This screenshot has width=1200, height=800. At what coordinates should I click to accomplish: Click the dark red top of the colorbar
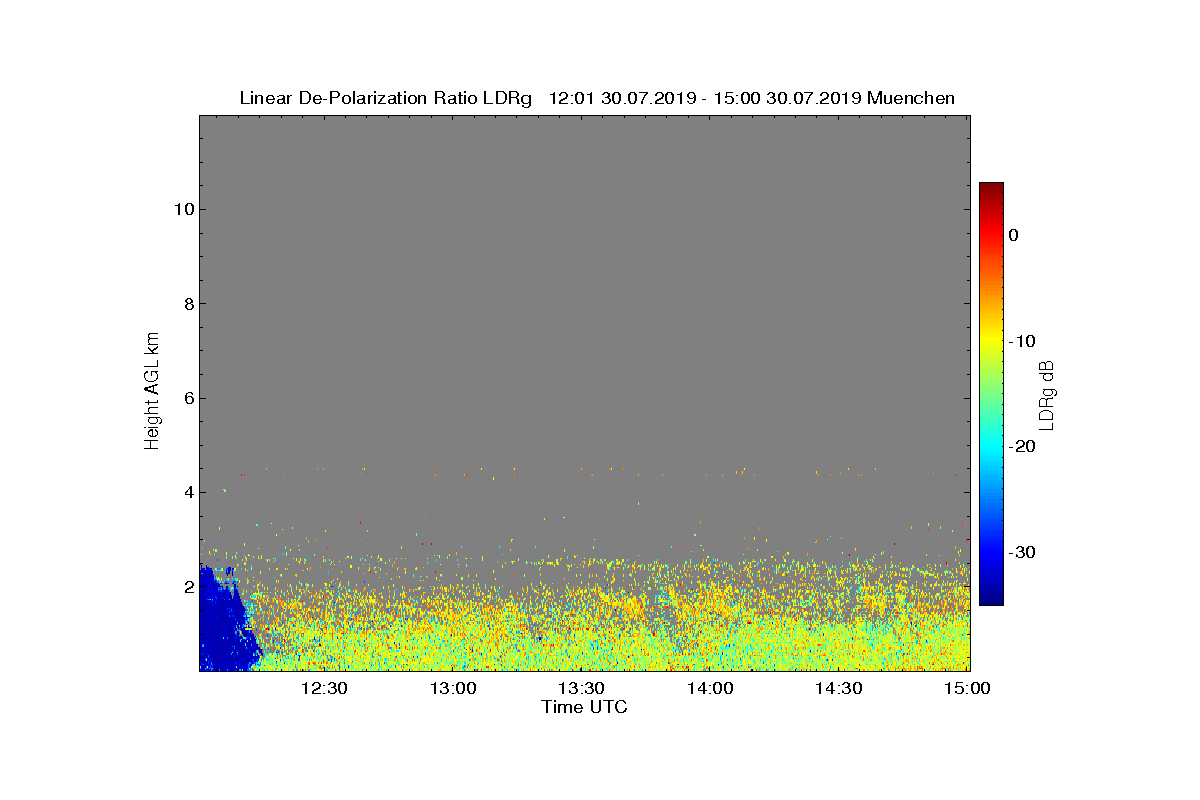(991, 189)
